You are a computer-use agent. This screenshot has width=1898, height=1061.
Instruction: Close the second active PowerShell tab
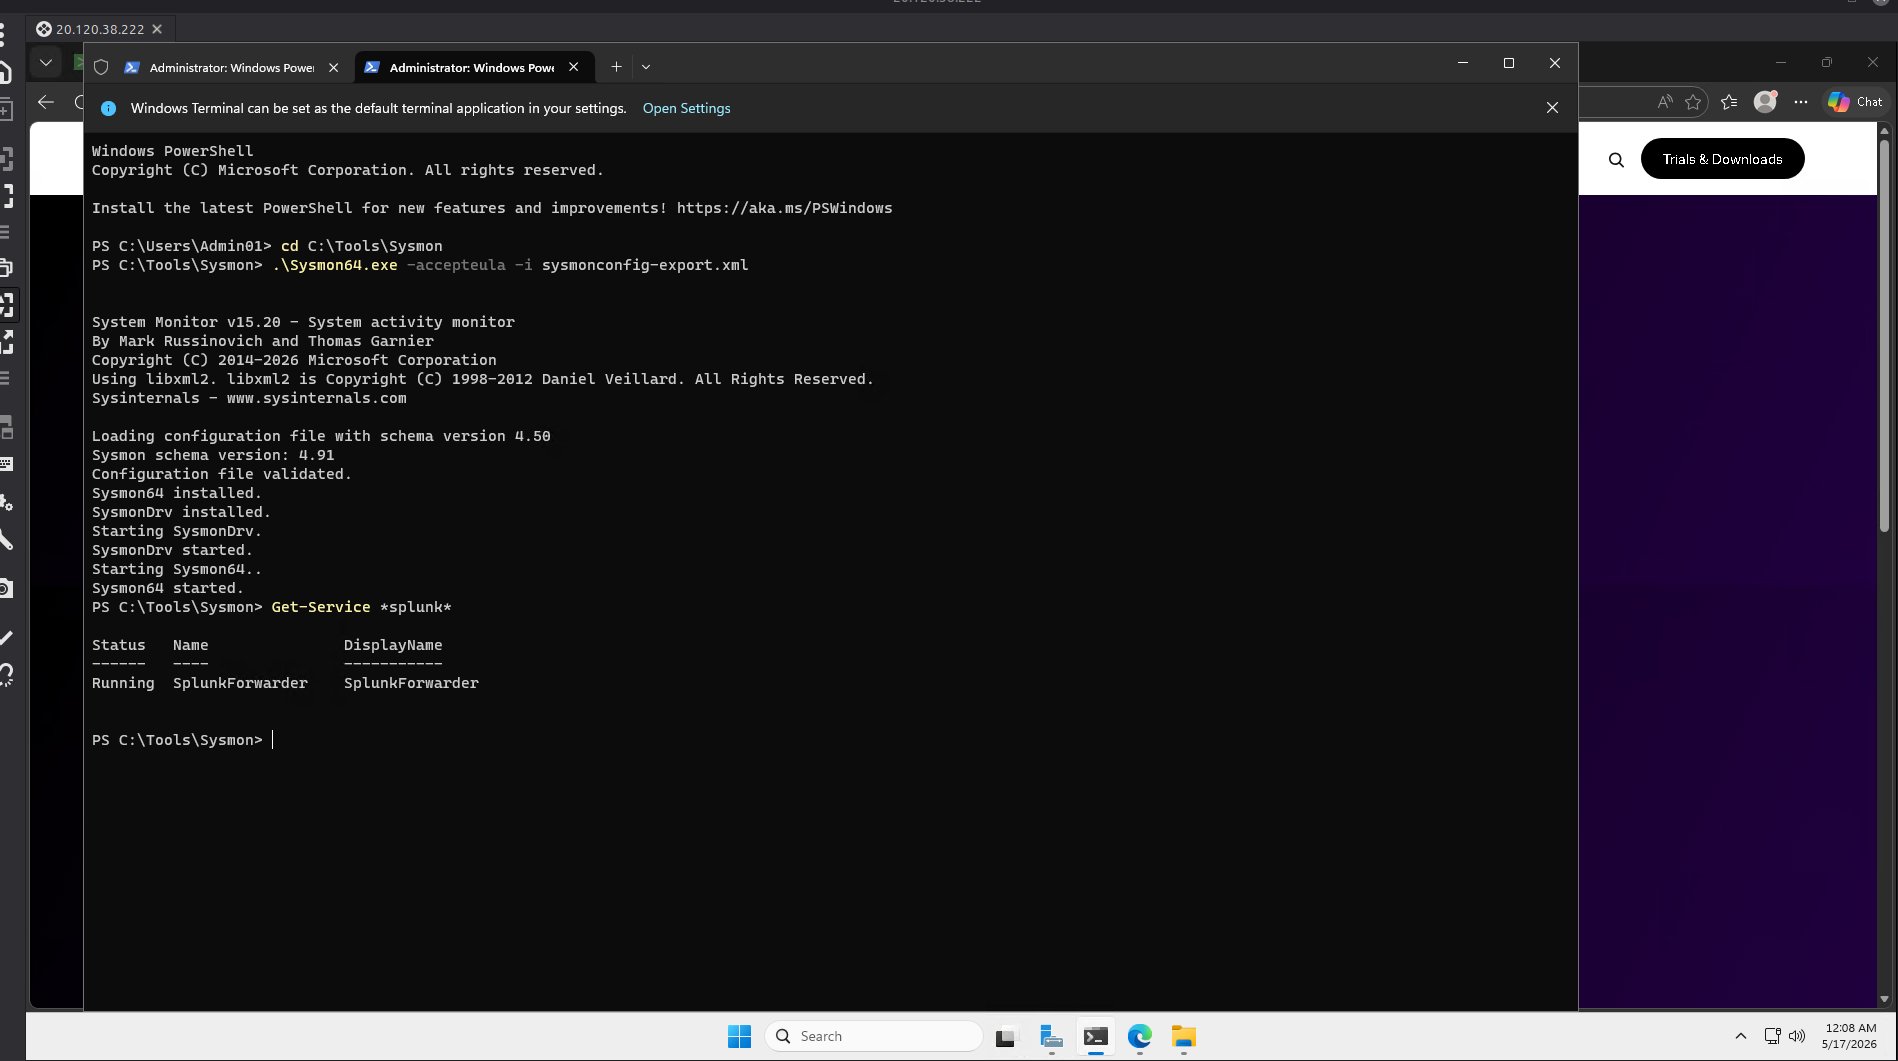click(574, 67)
